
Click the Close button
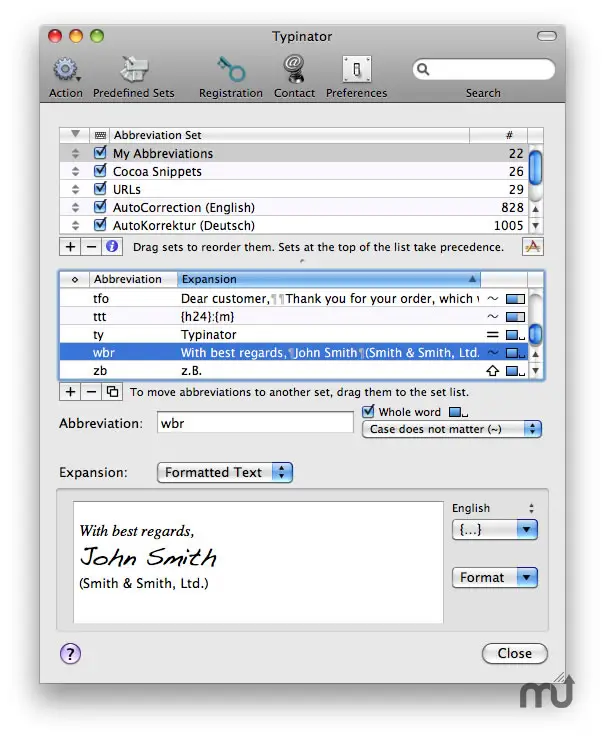515,654
